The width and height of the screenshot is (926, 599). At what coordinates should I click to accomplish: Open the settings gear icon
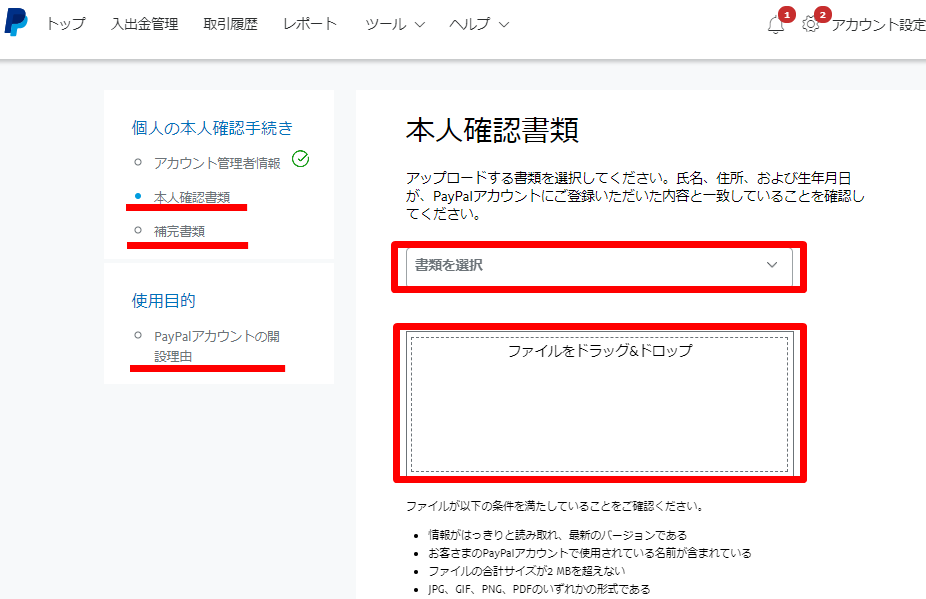coord(810,24)
